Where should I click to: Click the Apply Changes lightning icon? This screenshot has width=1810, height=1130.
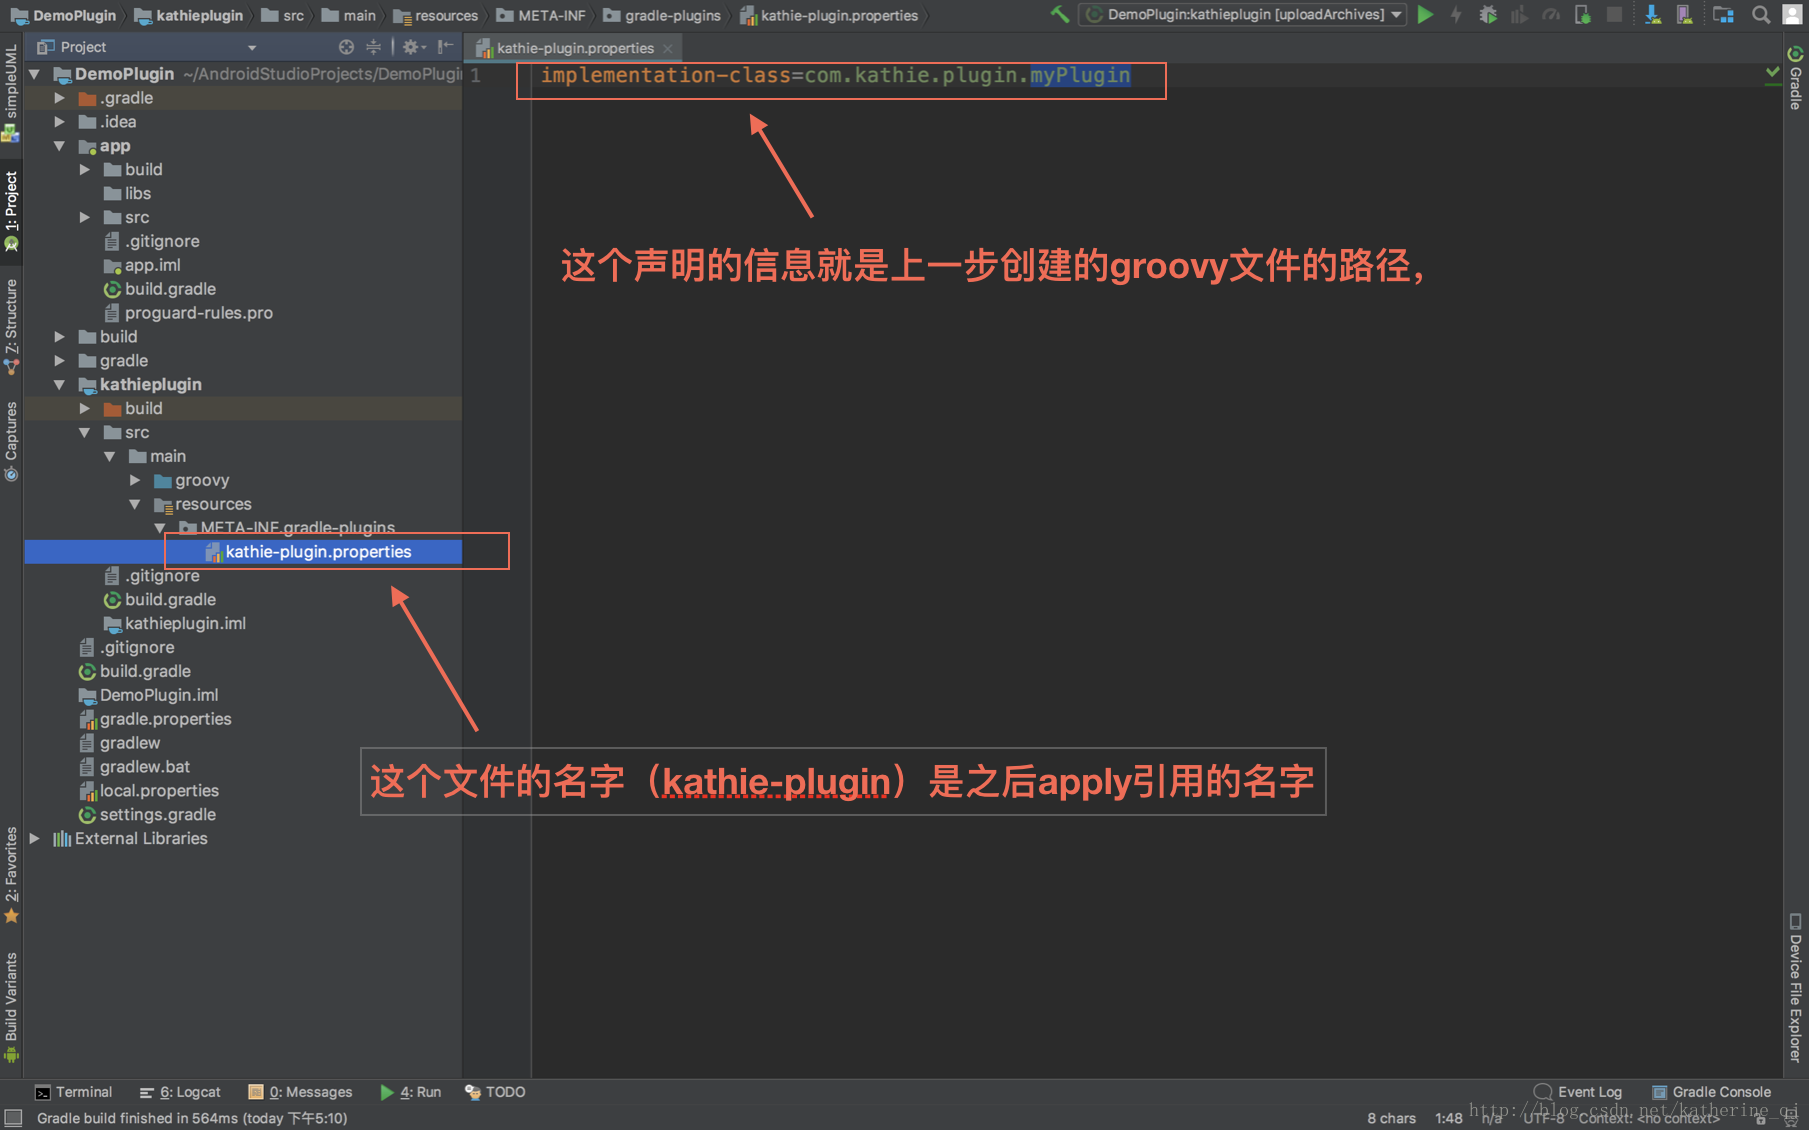coord(1456,14)
